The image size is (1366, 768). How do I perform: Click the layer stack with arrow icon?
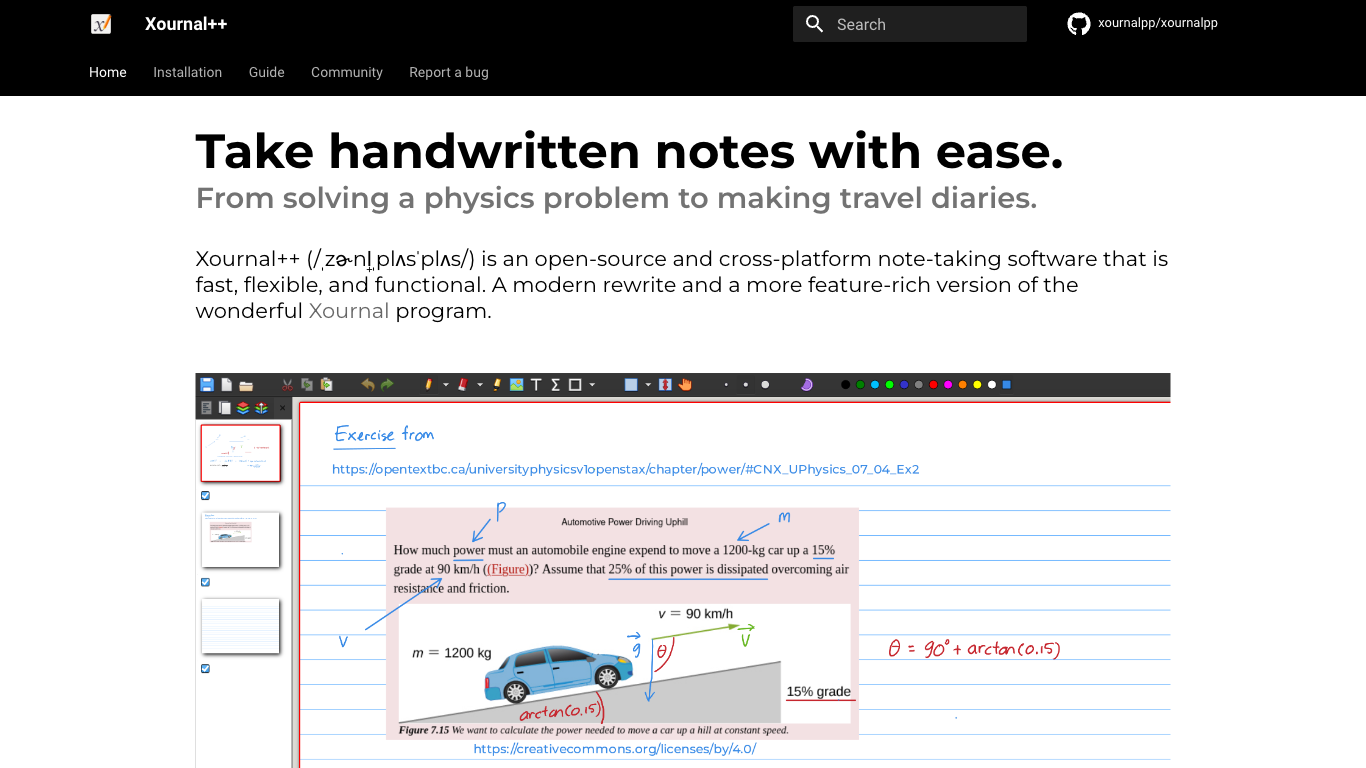coord(261,408)
